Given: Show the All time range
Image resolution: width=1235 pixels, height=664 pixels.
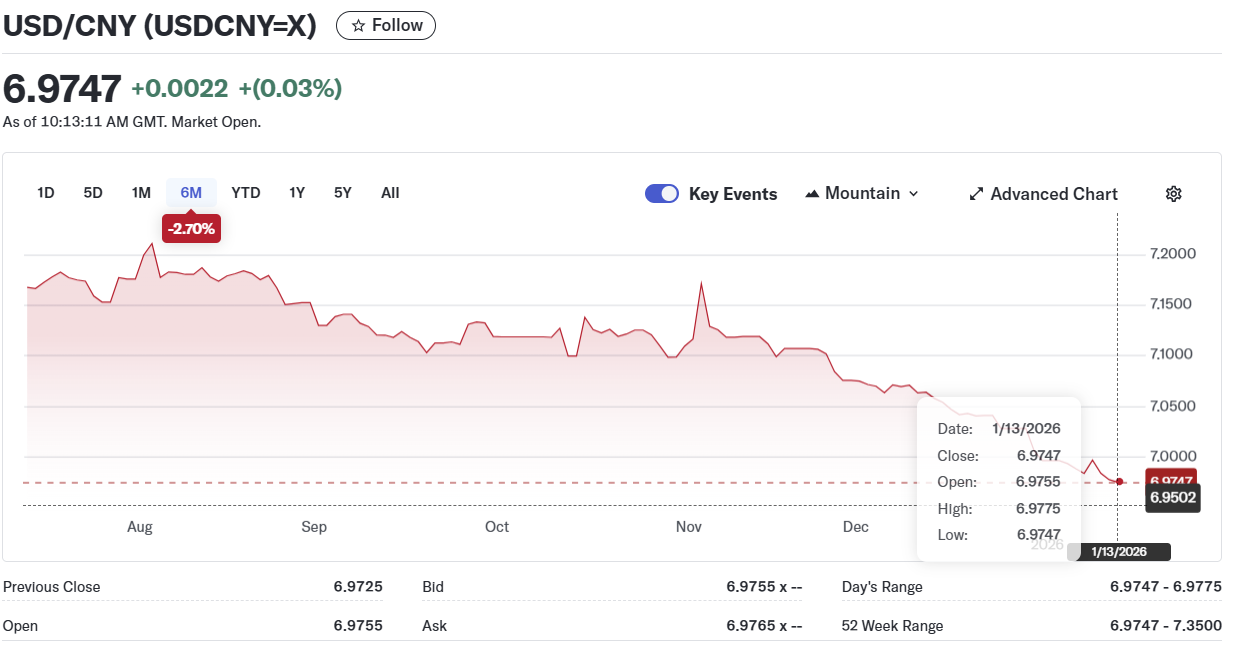Looking at the screenshot, I should click(390, 193).
